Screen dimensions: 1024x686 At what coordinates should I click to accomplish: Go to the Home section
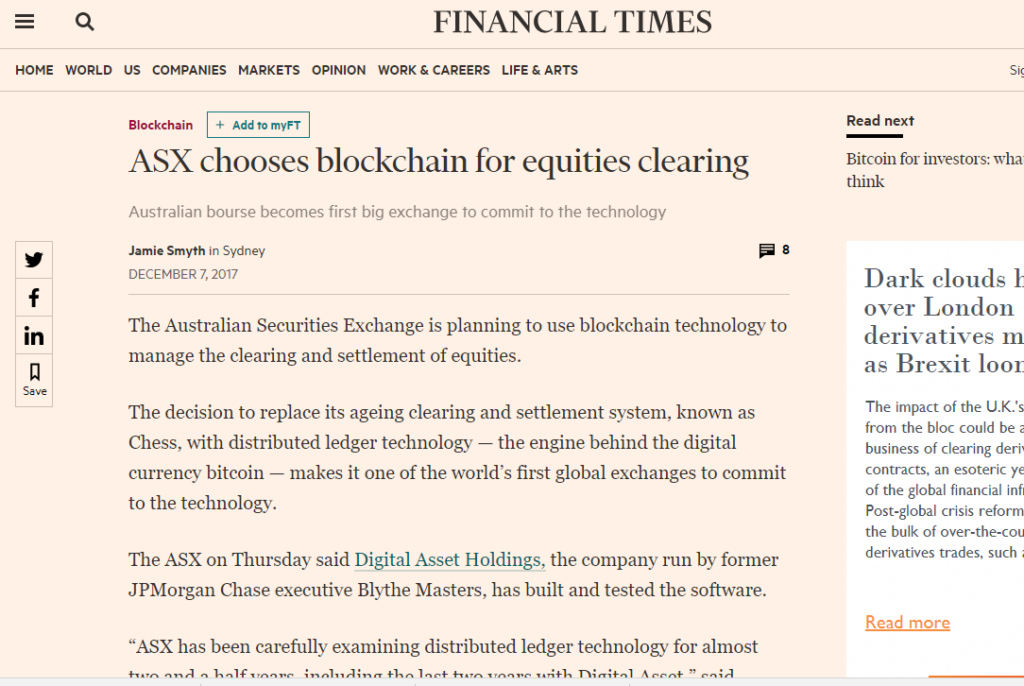(35, 70)
